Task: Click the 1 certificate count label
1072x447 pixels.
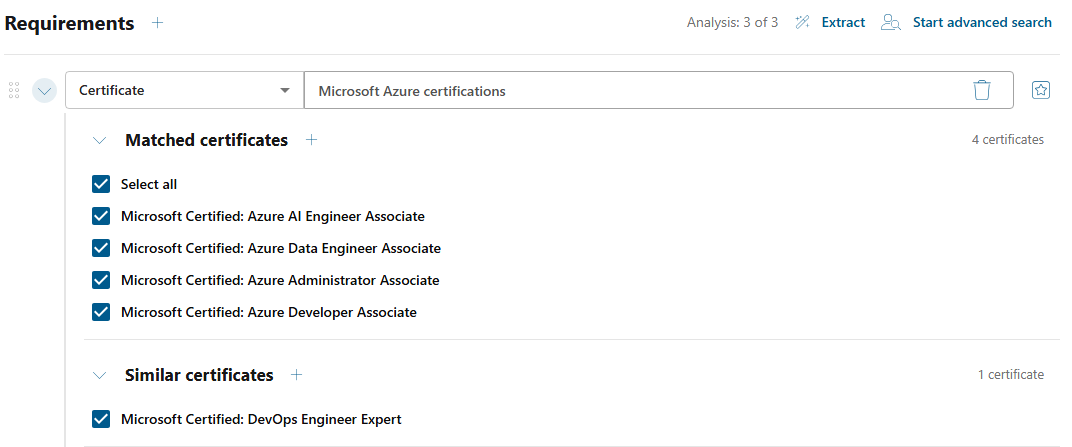Action: (1010, 374)
